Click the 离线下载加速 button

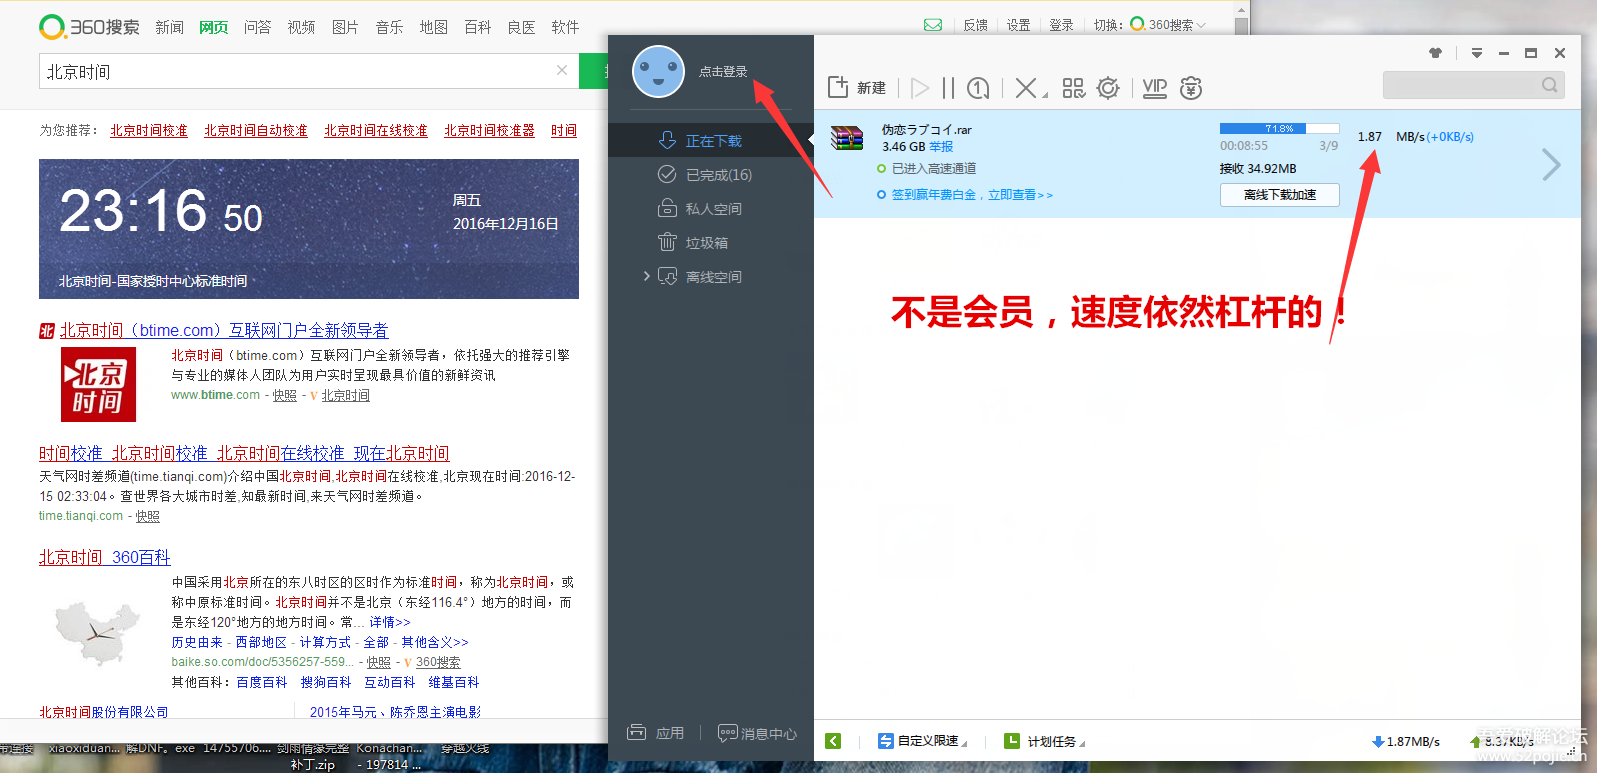pyautogui.click(x=1280, y=195)
